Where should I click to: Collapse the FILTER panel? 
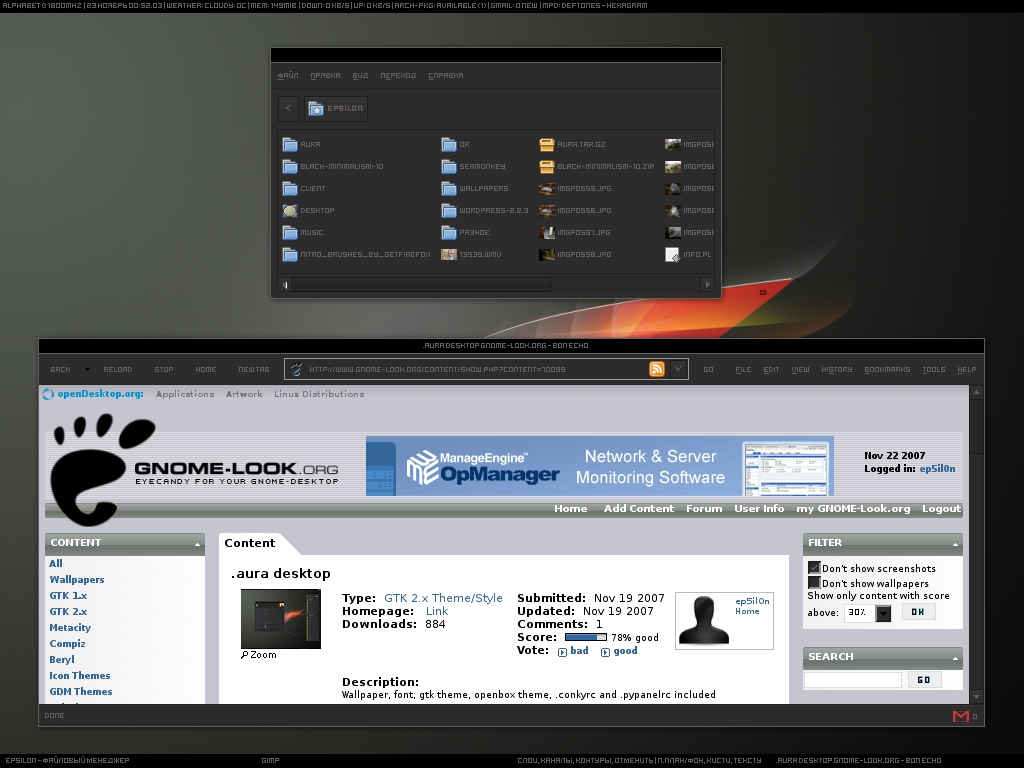pyautogui.click(x=955, y=544)
